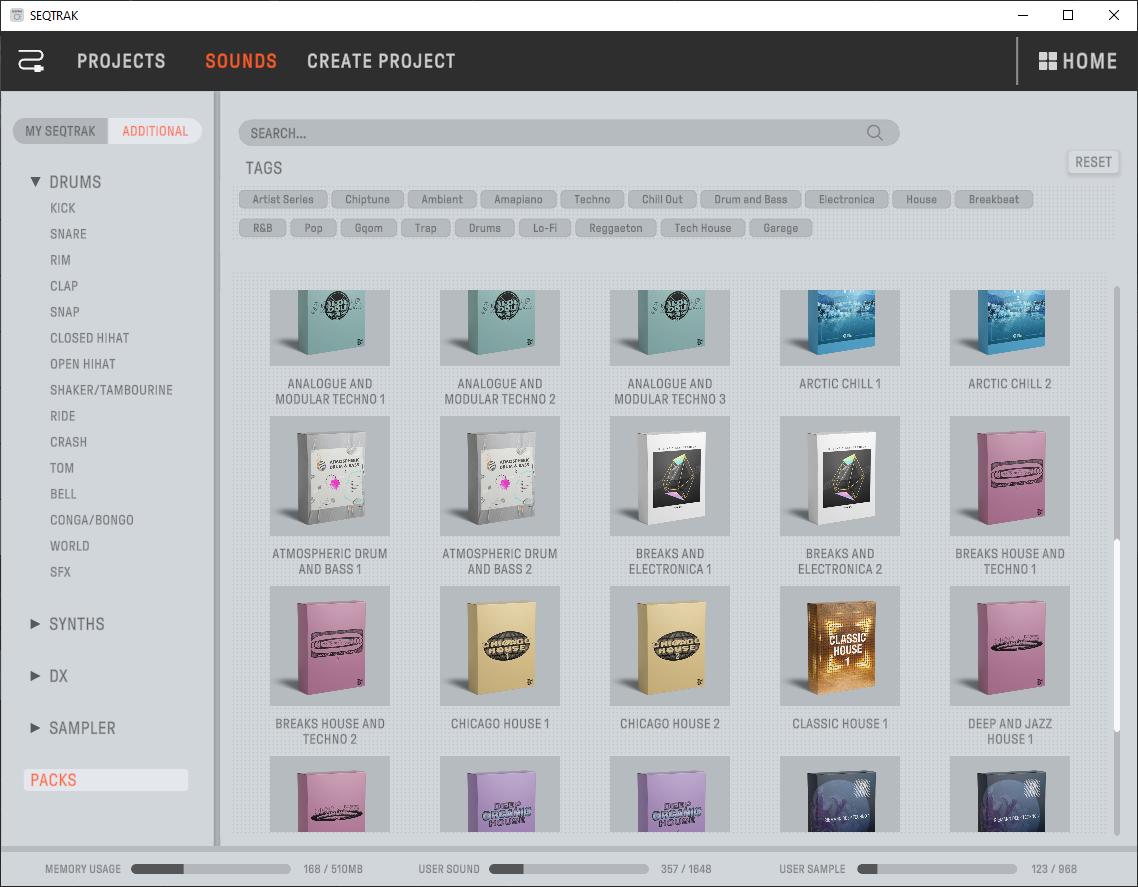Filter by the Lo-Fi tag
Image resolution: width=1138 pixels, height=887 pixels.
(x=545, y=228)
